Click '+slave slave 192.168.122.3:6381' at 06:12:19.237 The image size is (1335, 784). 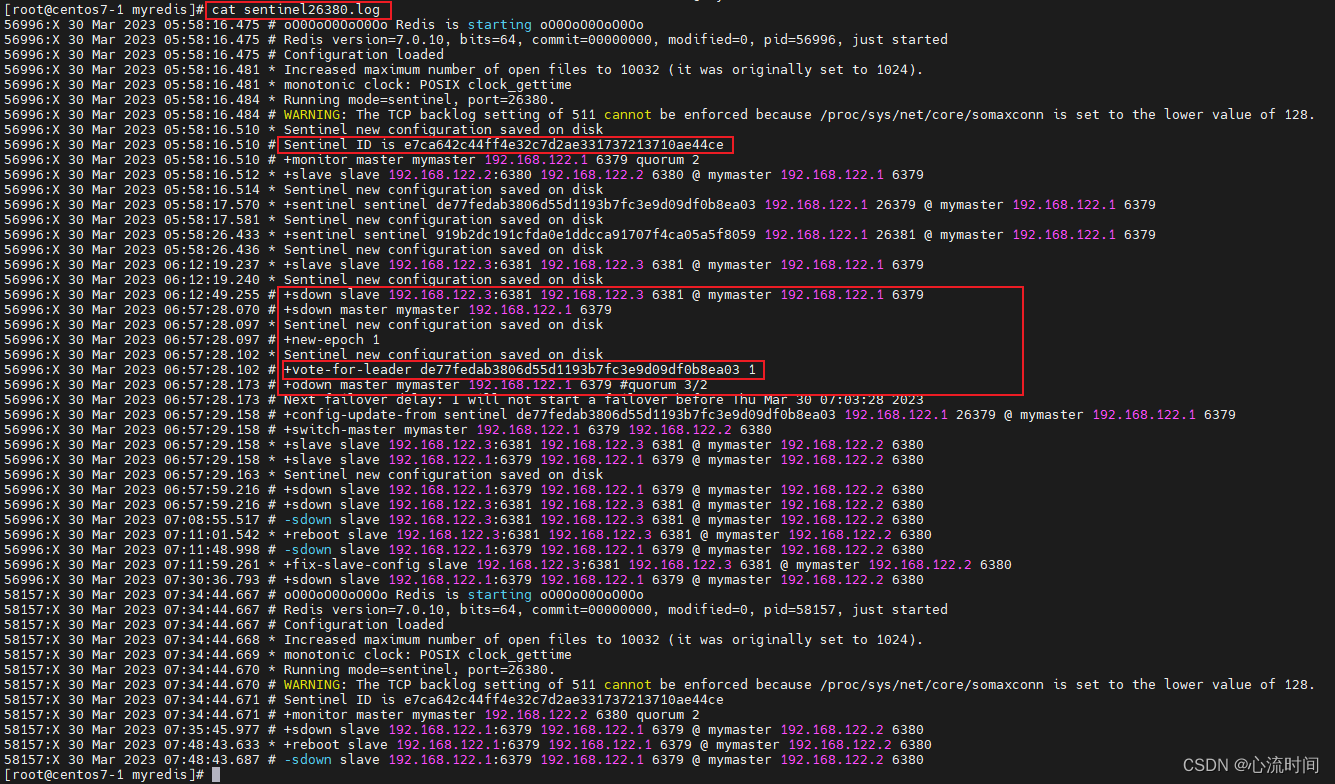point(603,265)
